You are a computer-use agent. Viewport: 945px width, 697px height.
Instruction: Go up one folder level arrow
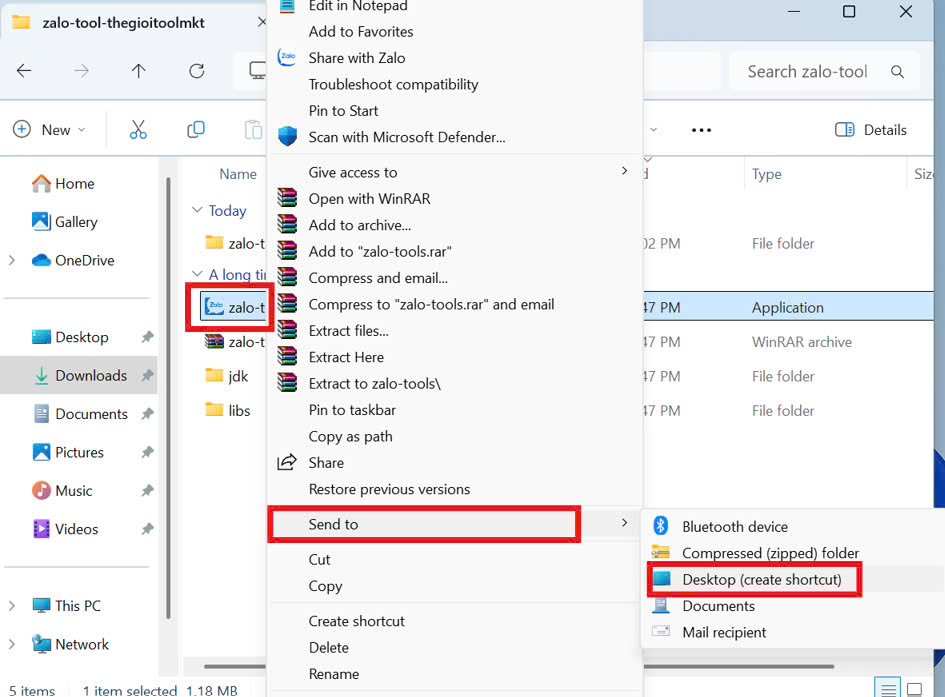click(139, 71)
